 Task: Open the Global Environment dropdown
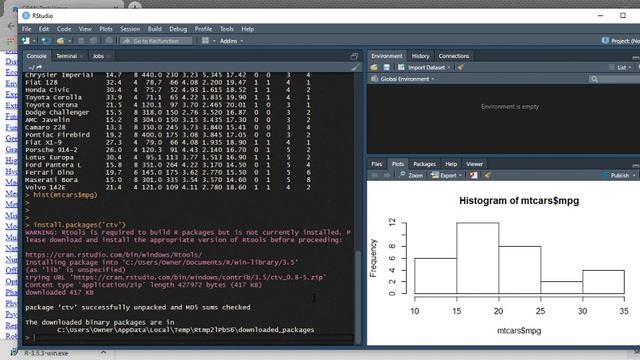pos(403,79)
